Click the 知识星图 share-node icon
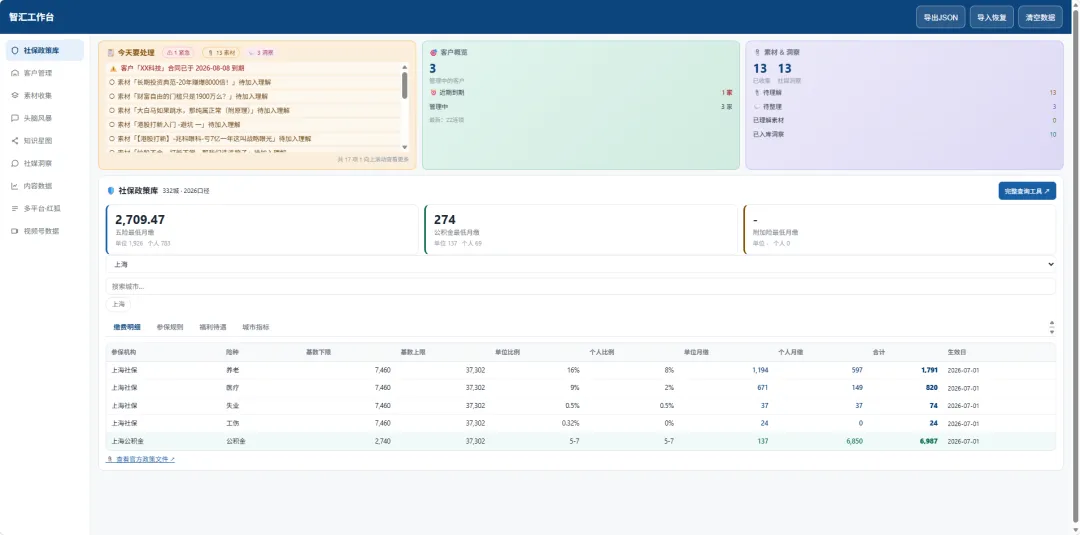This screenshot has width=1080, height=535. [15, 140]
